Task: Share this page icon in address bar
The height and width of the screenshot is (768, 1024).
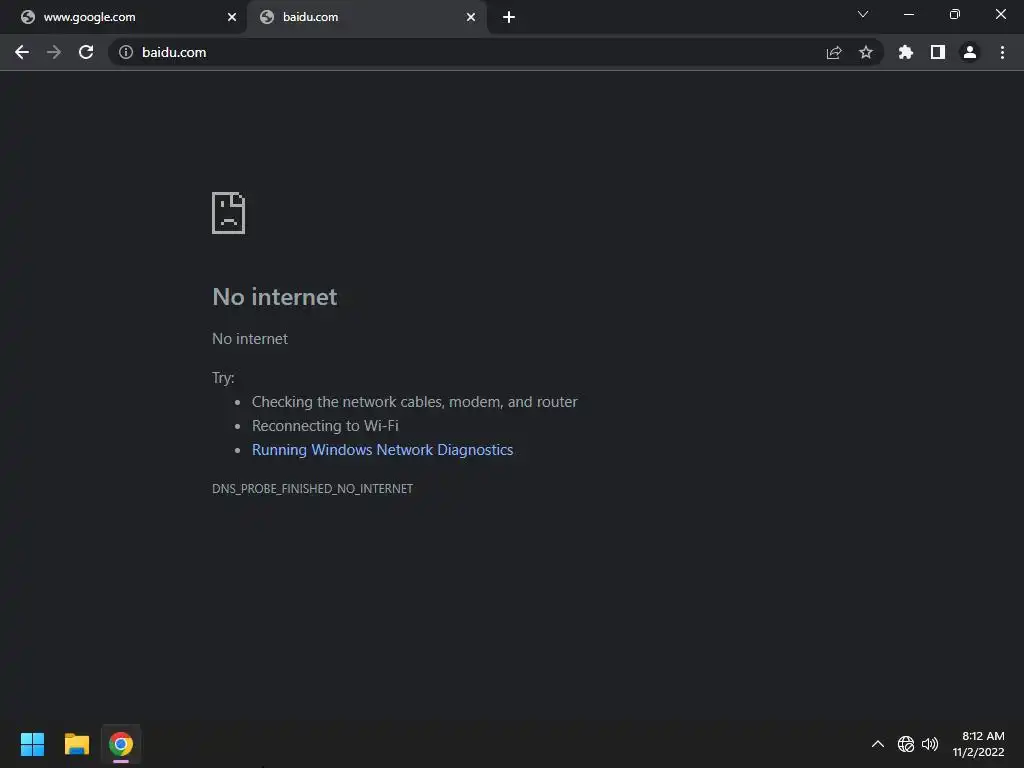Action: tap(834, 52)
